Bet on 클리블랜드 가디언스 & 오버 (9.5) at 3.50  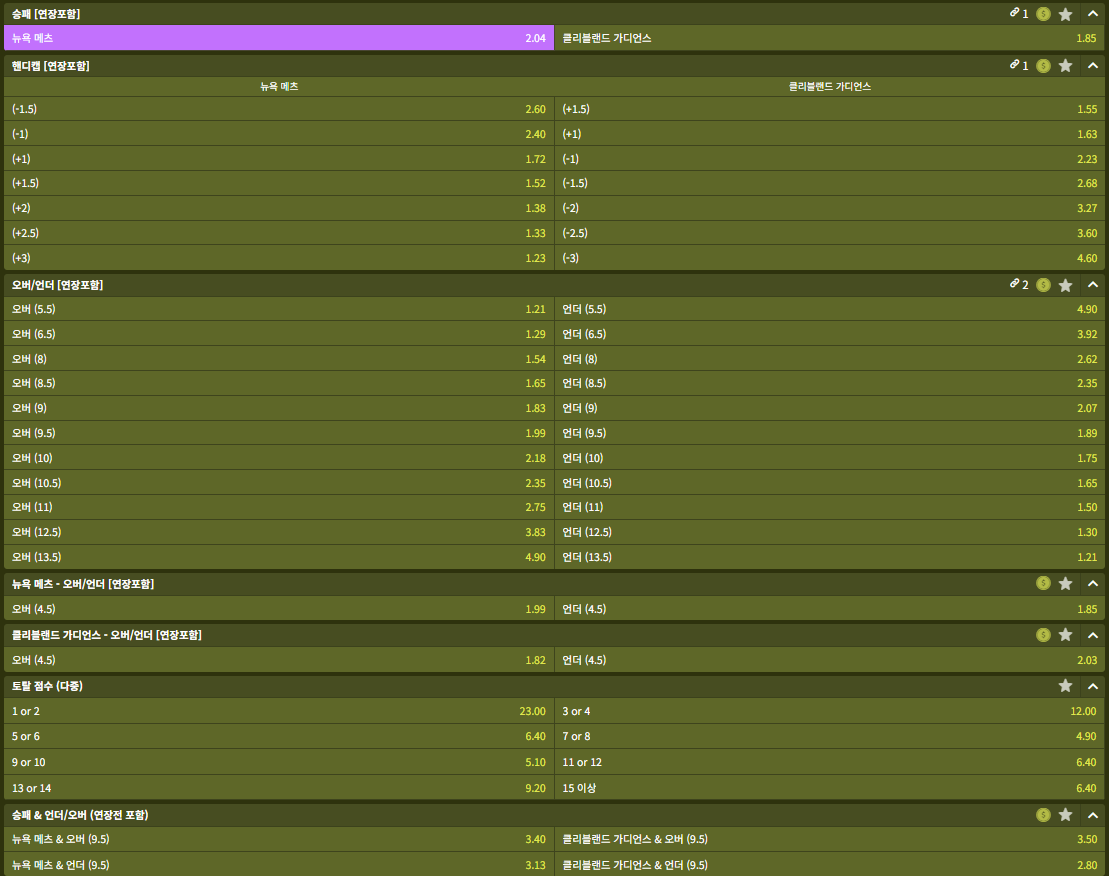(830, 839)
